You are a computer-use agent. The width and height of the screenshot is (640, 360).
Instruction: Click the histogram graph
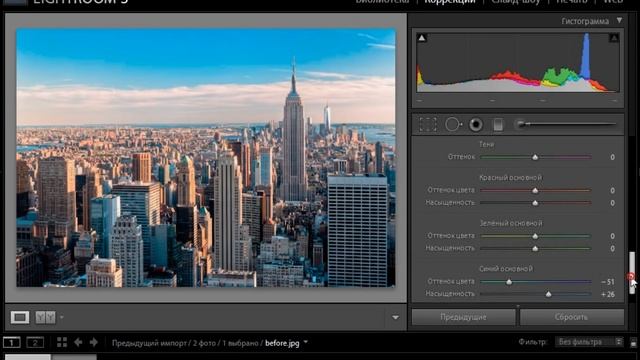518,63
